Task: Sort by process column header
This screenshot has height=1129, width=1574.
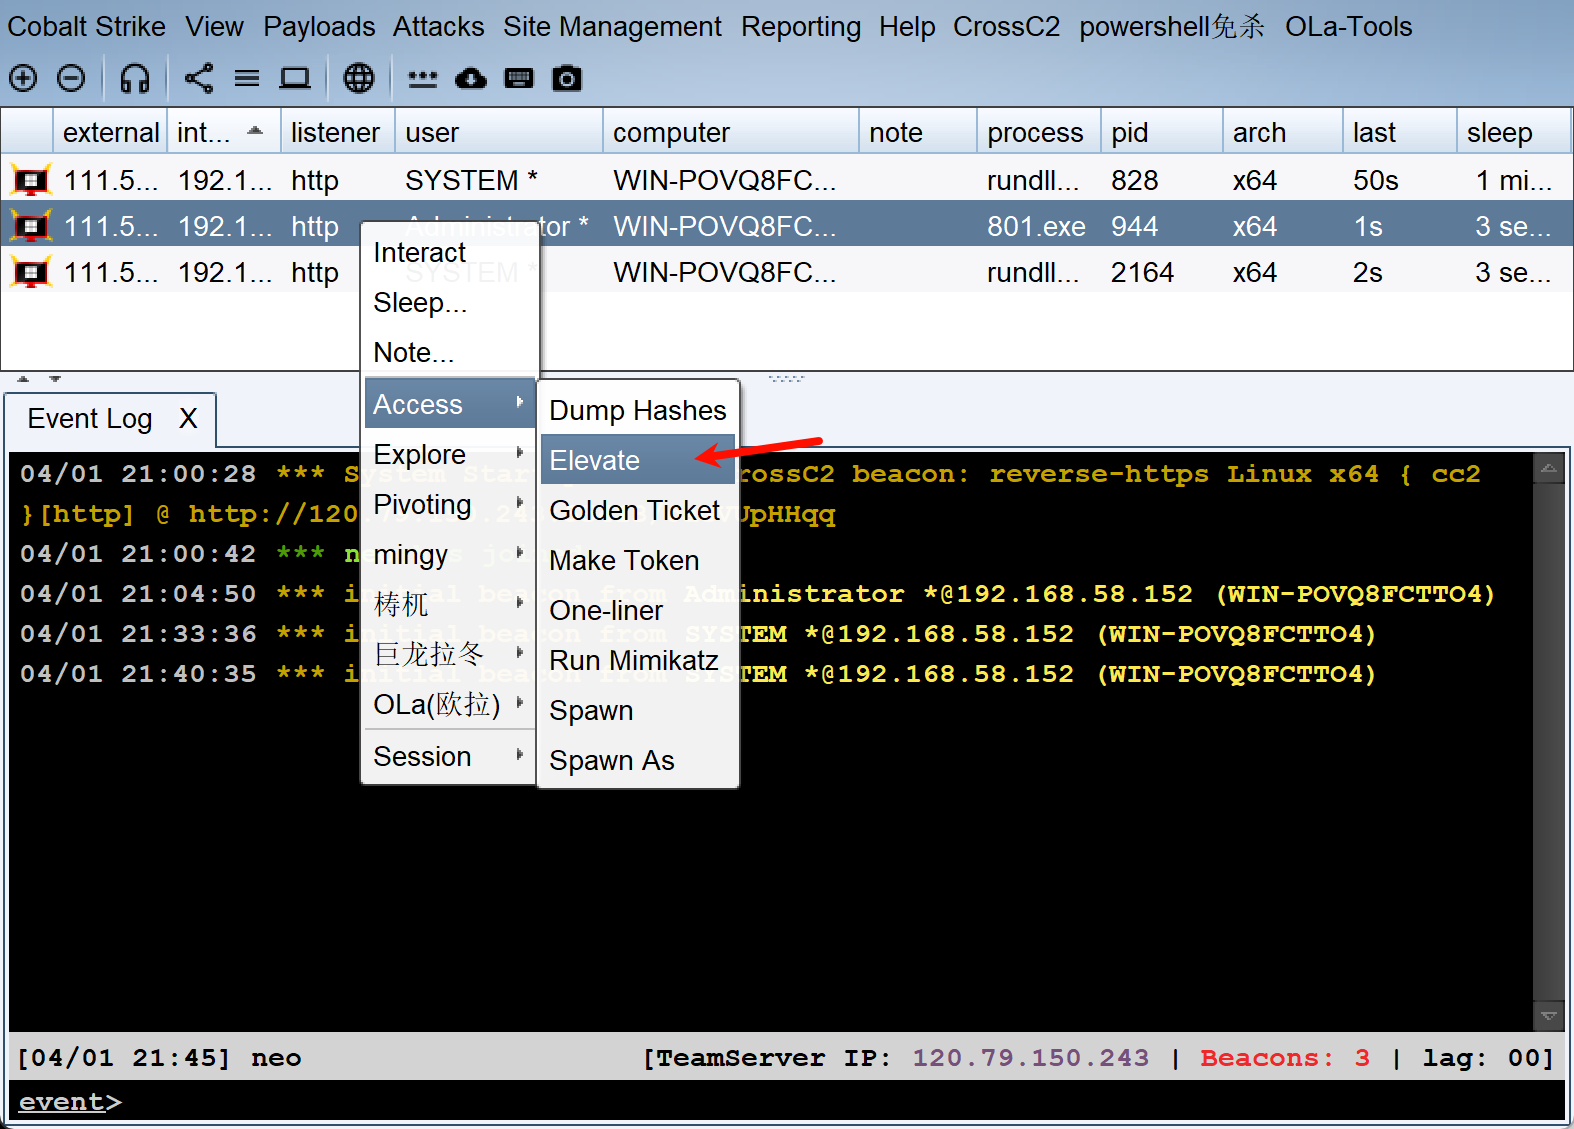Action: click(x=1039, y=132)
